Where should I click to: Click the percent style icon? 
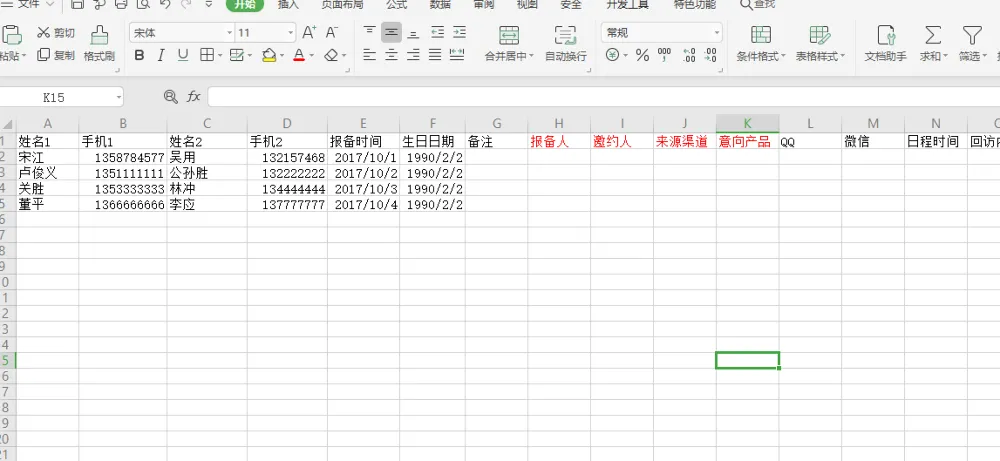click(641, 56)
